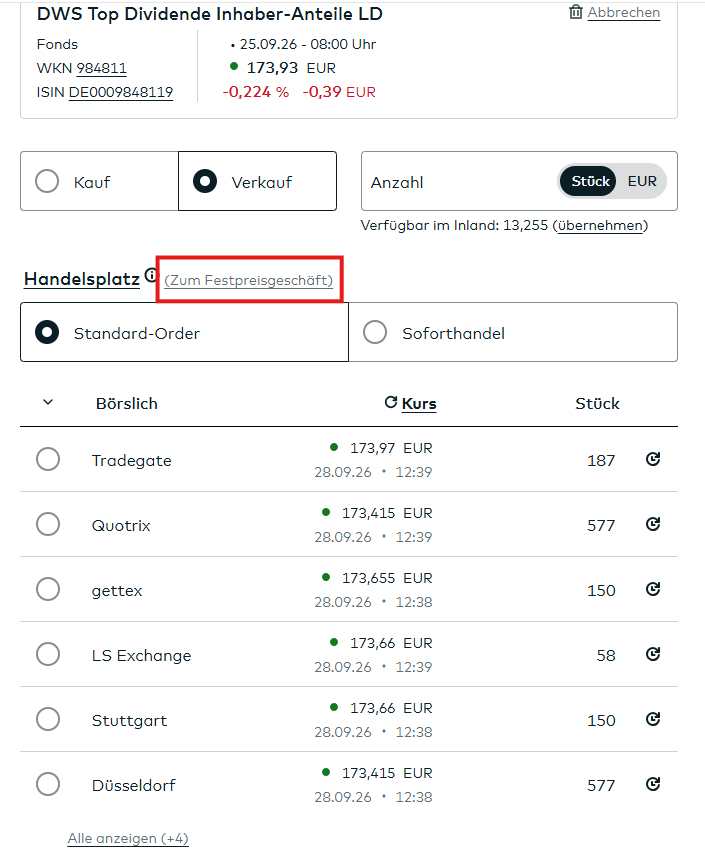The height and width of the screenshot is (855, 705).
Task: Open the ISIN DE0009848119 link
Action: tap(121, 92)
